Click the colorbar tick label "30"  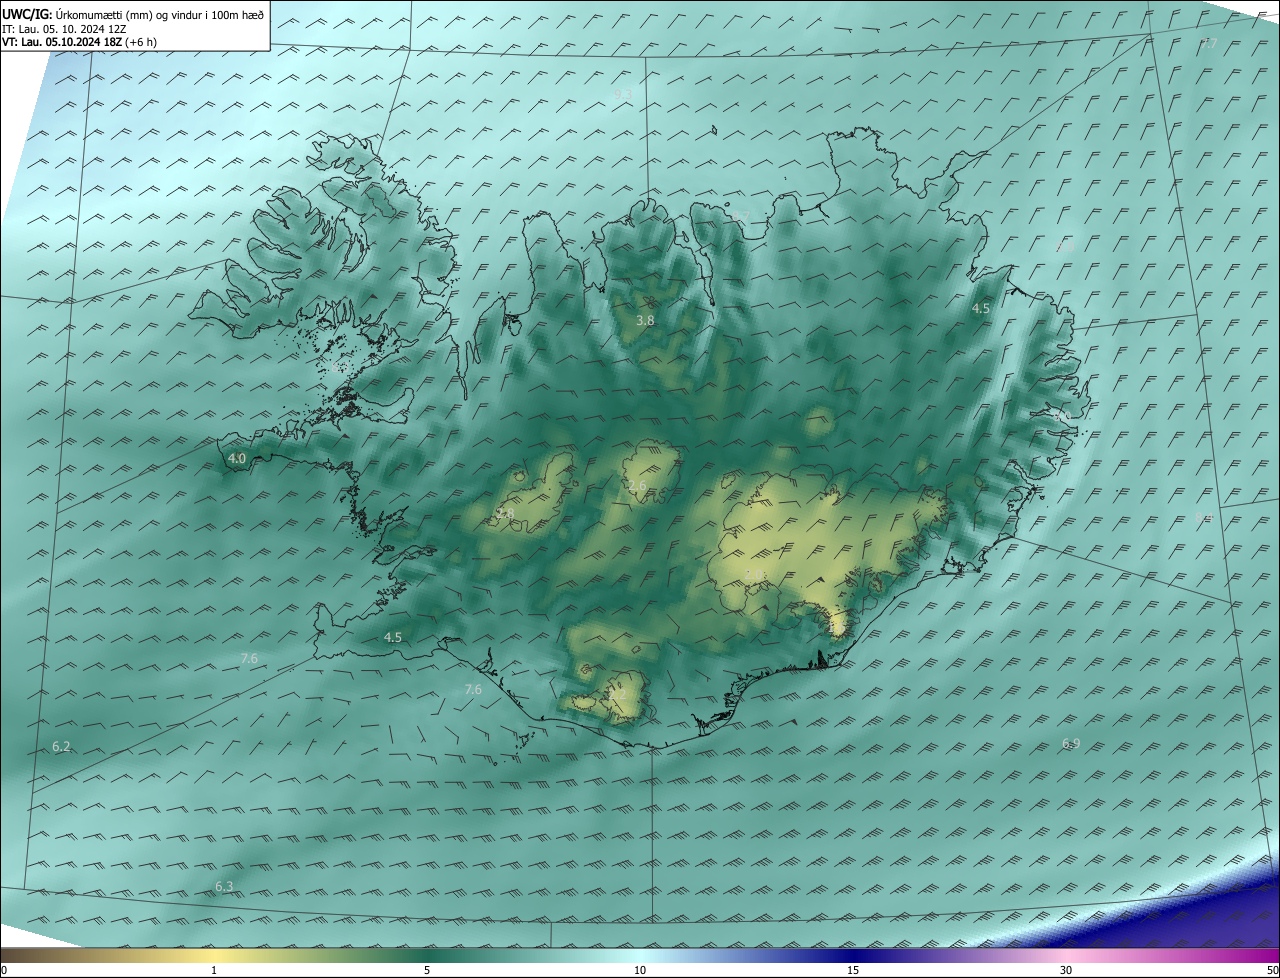click(1066, 971)
